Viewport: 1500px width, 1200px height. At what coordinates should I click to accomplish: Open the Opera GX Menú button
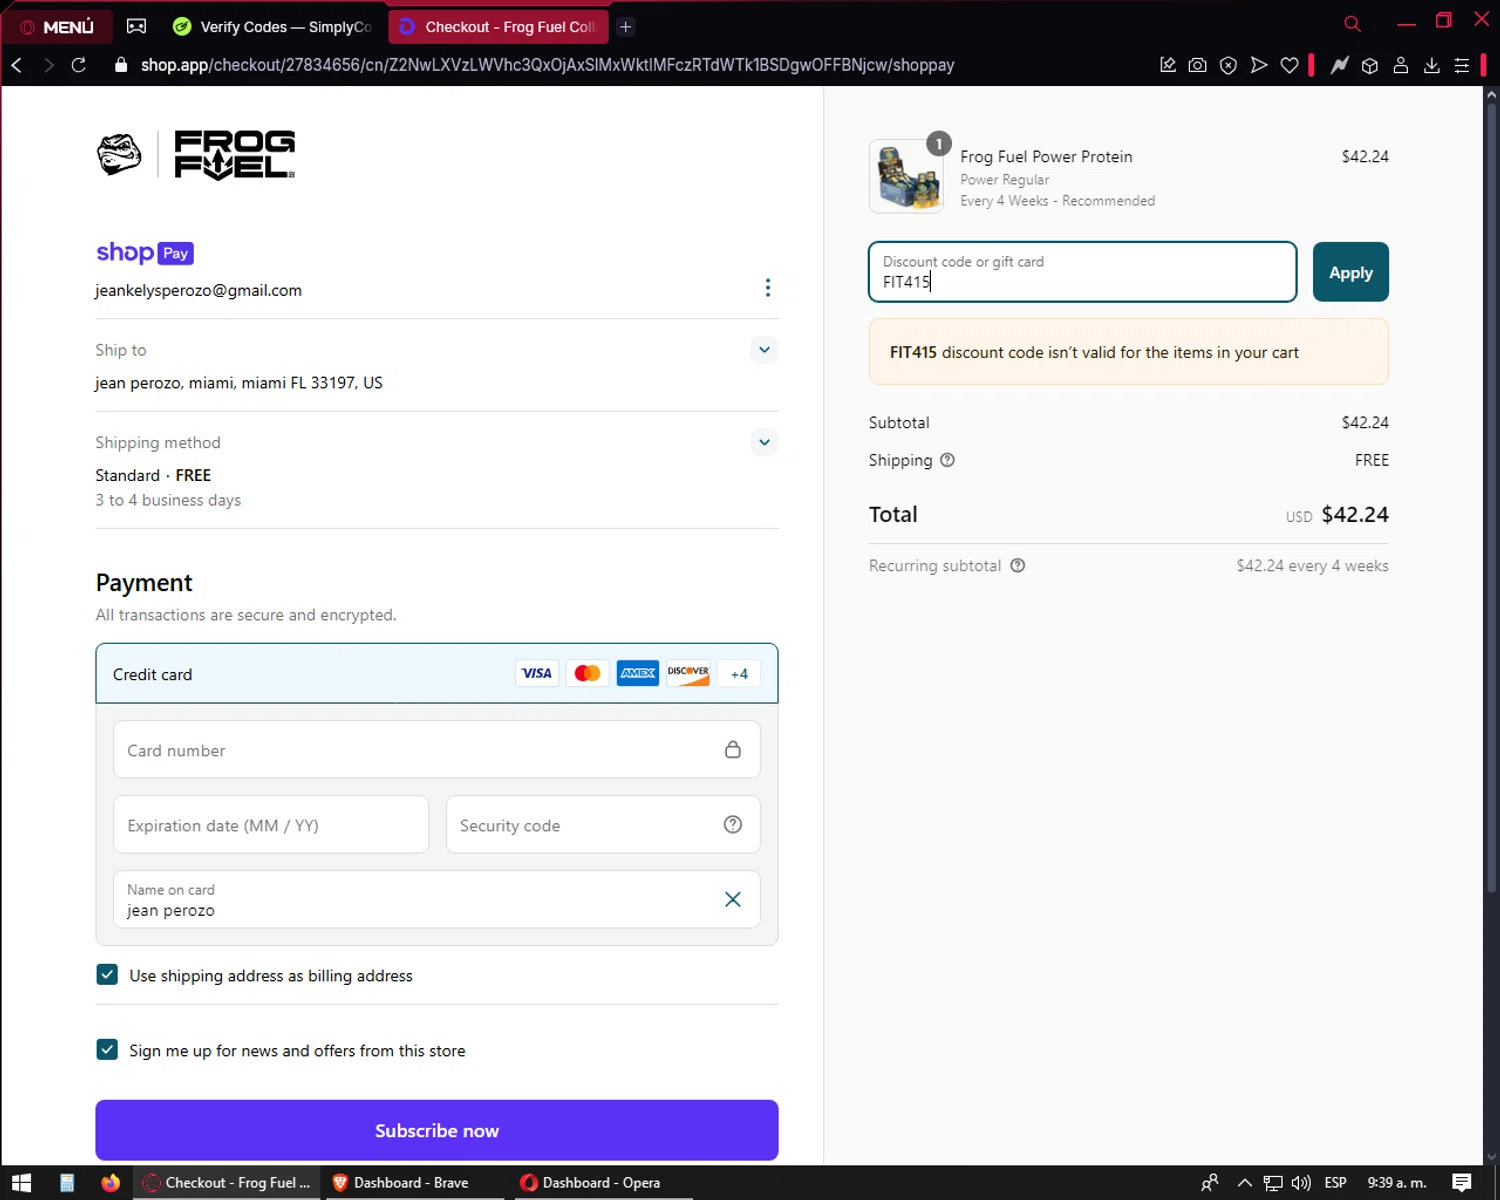pos(57,27)
